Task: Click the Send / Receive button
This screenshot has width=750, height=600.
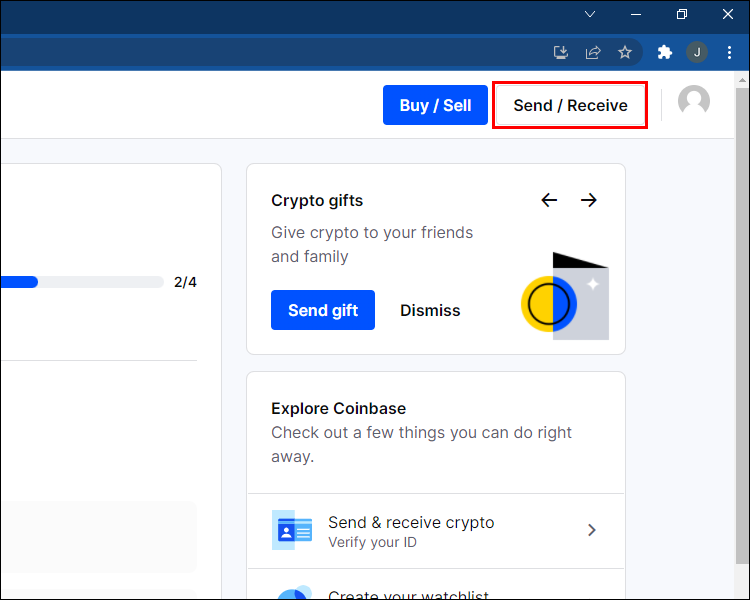Action: click(x=570, y=105)
